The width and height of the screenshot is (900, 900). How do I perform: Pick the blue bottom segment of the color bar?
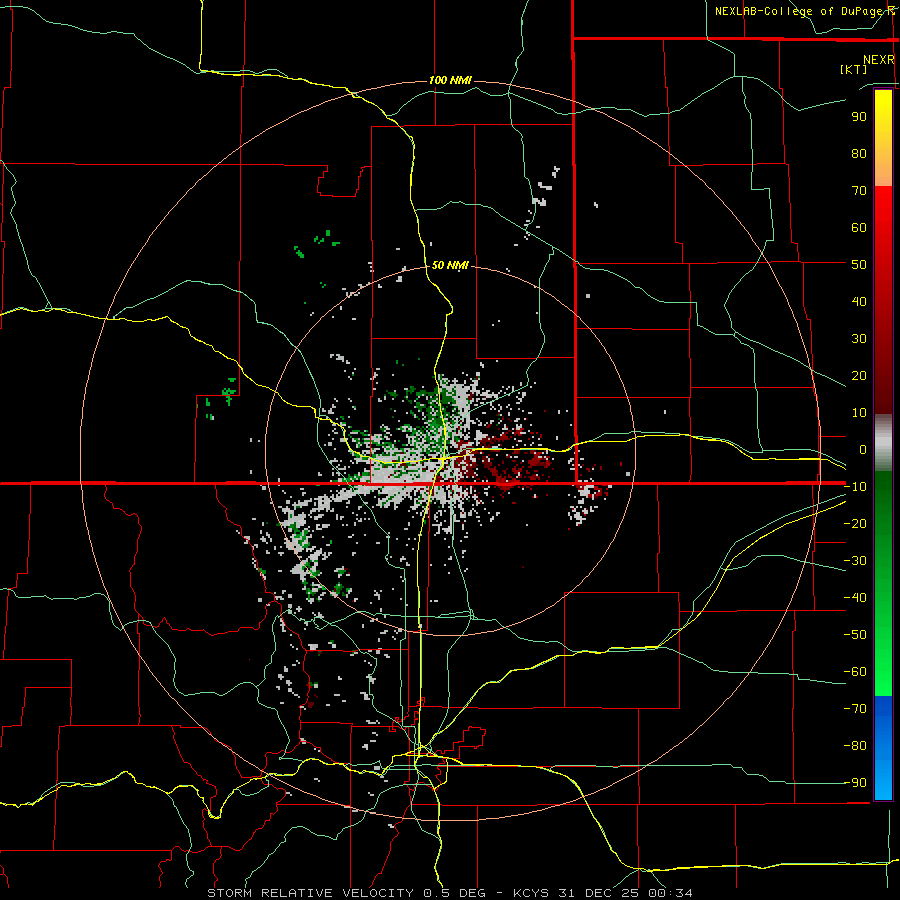point(883,747)
